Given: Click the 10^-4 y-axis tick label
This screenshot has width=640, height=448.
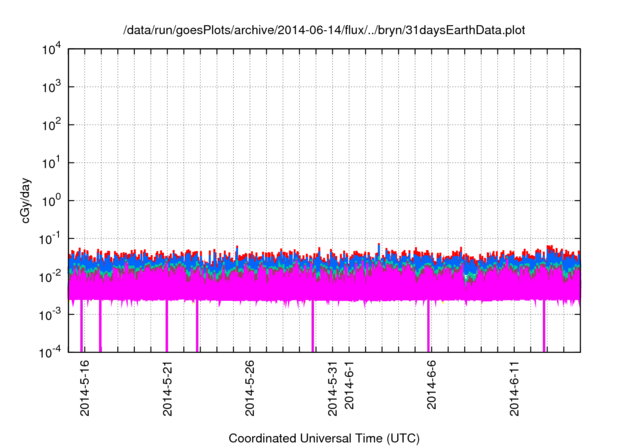Looking at the screenshot, I should click(x=50, y=352).
